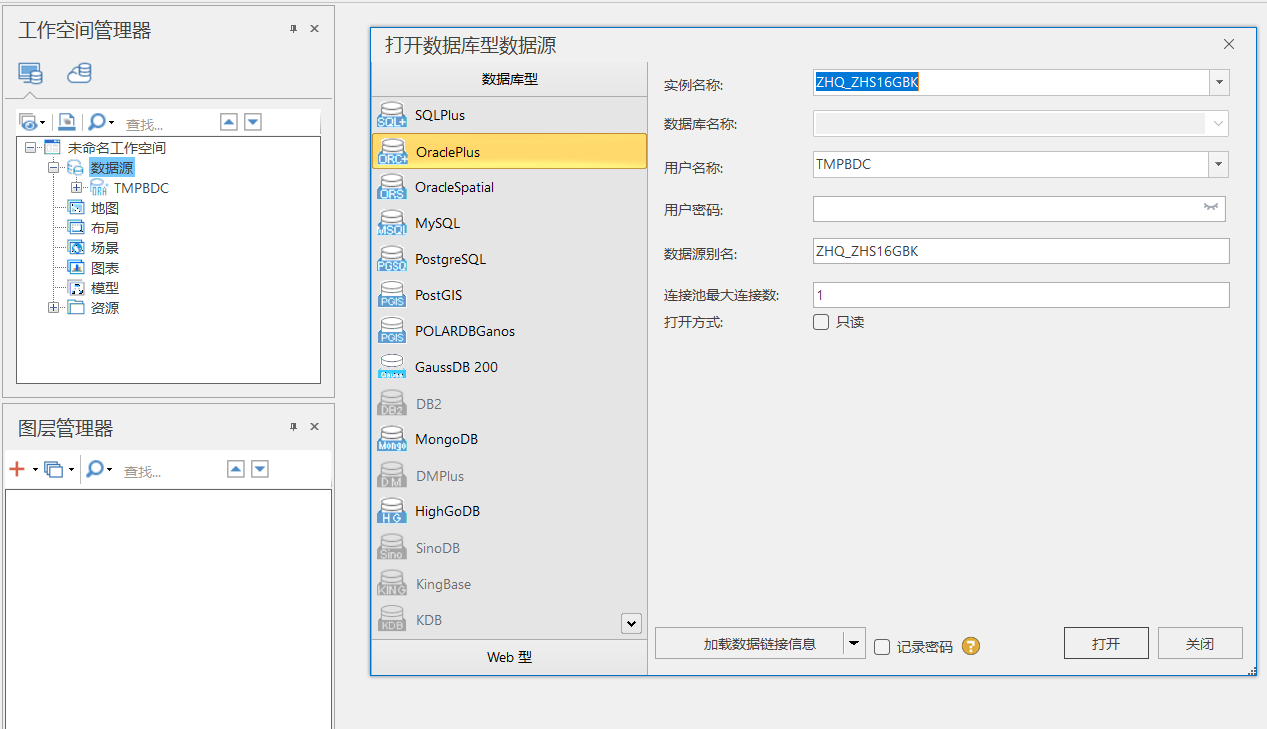The width and height of the screenshot is (1267, 729).
Task: Move to next search result in 工作空间管理器
Action: click(253, 122)
